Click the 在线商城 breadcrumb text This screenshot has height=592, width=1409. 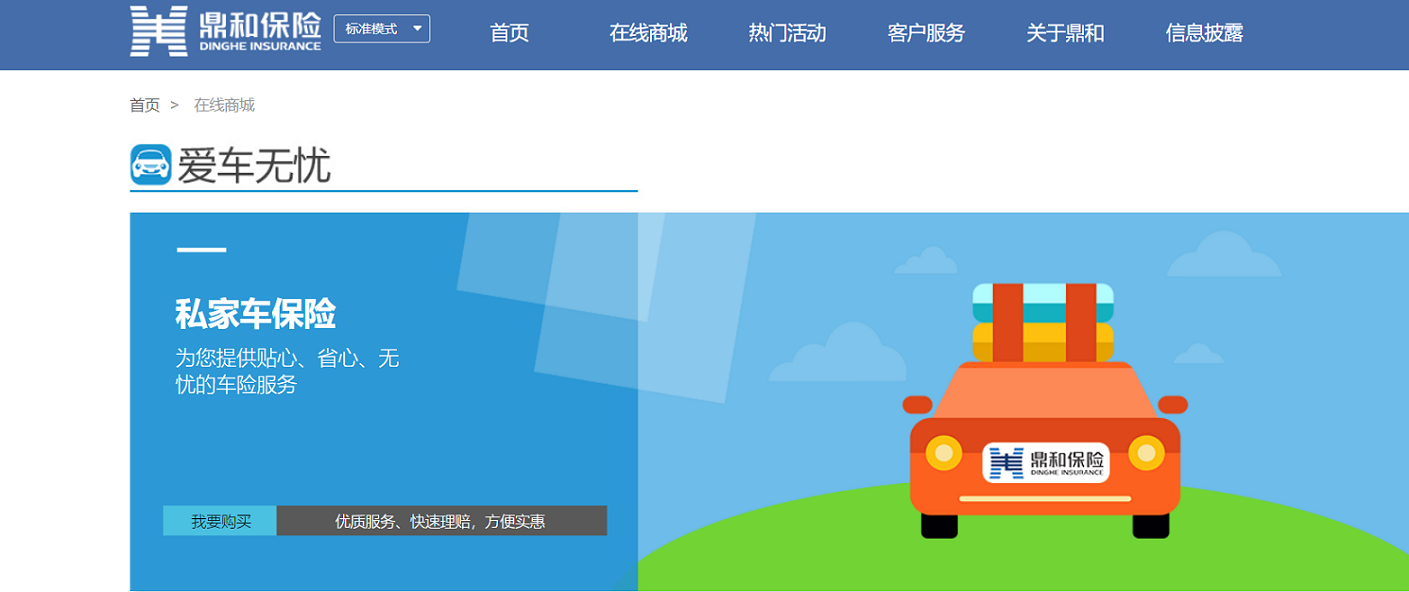[224, 105]
